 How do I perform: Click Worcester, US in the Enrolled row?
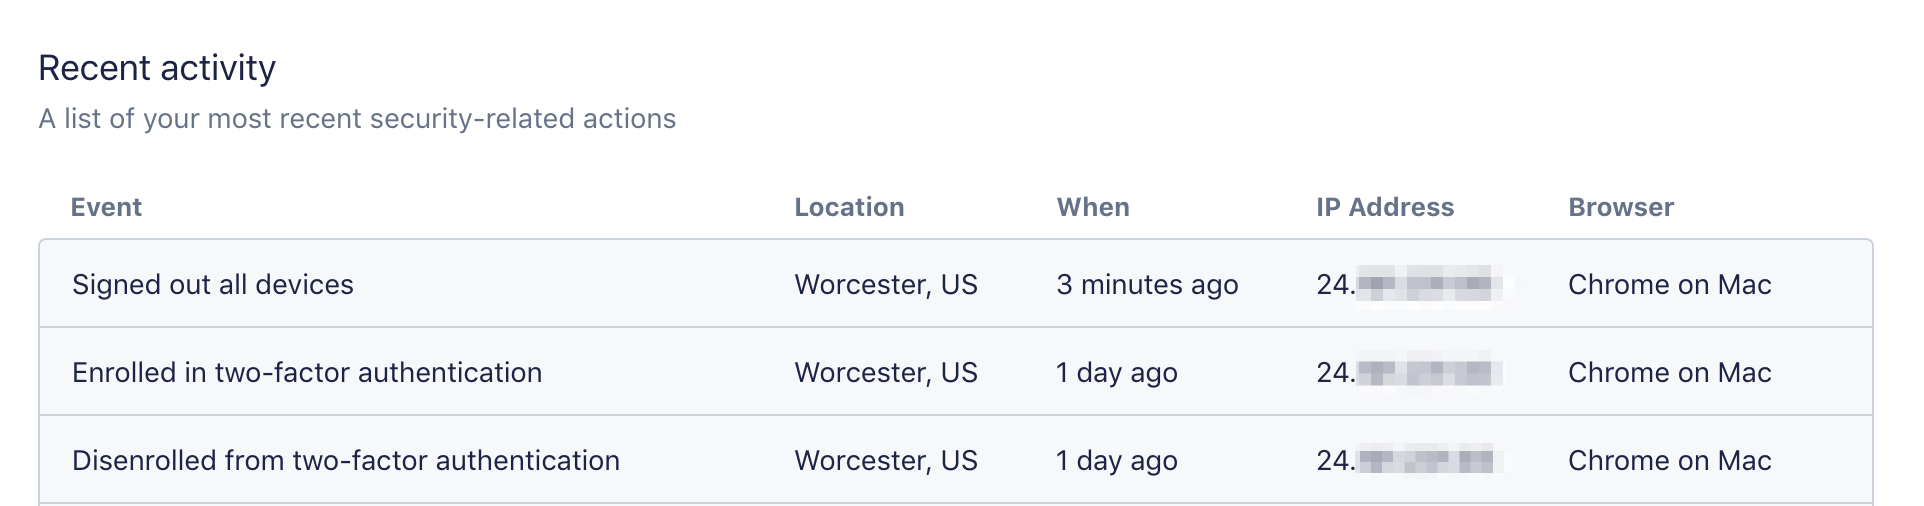click(886, 373)
